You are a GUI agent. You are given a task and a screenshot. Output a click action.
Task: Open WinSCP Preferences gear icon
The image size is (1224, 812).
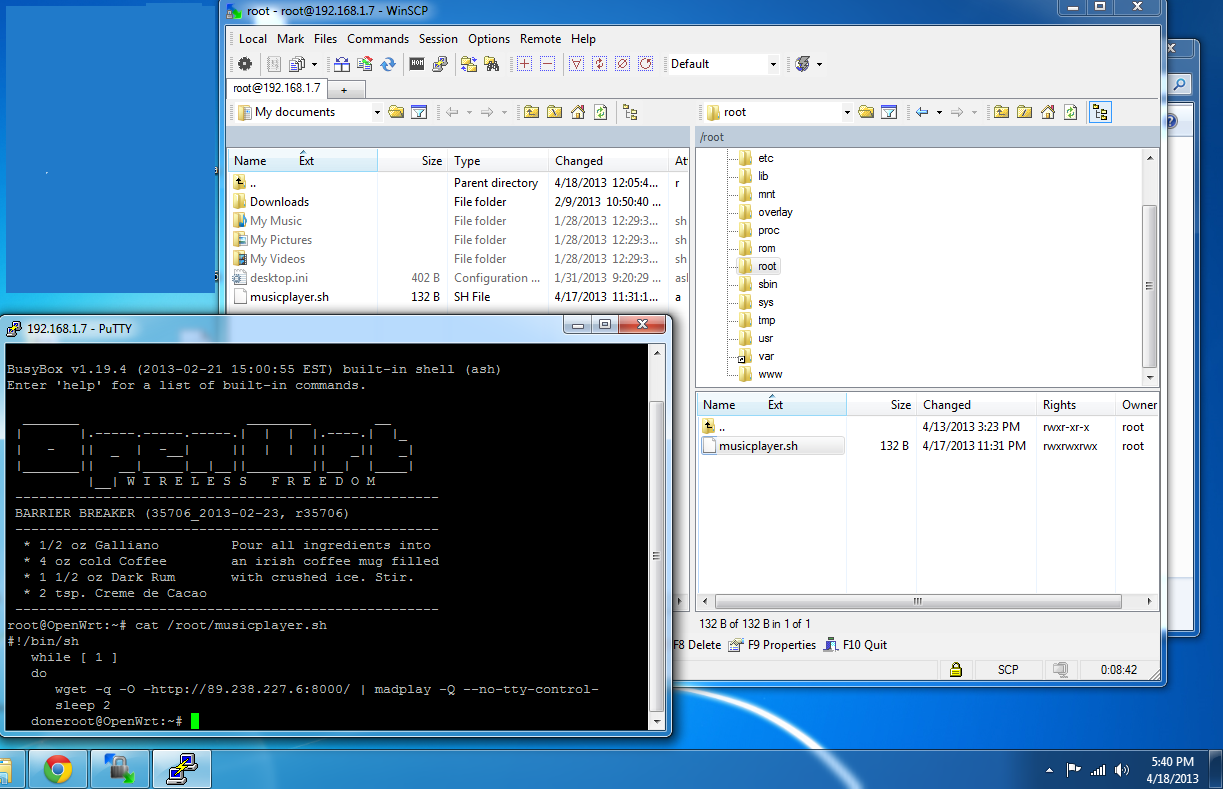click(244, 64)
